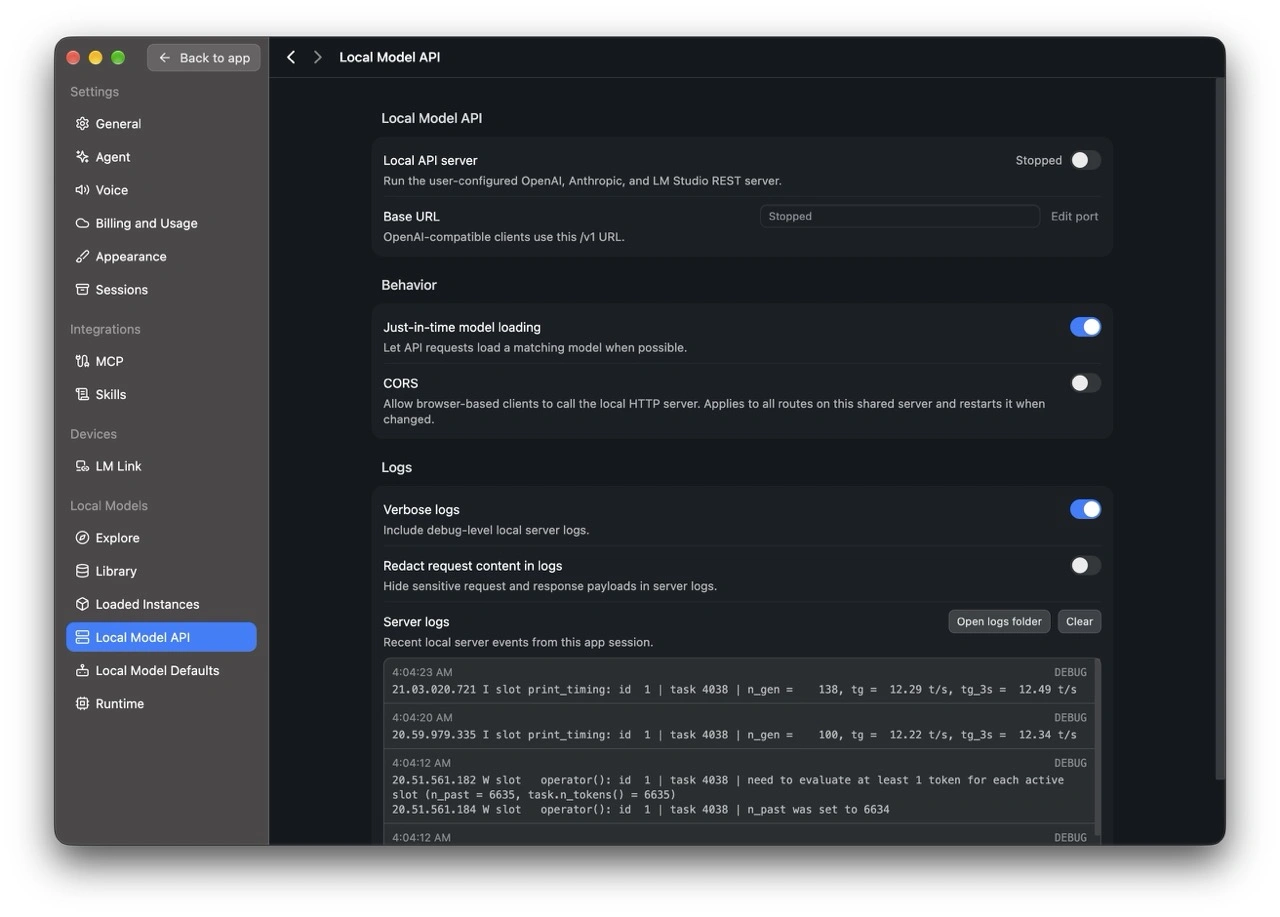Click the Server logs label
The width and height of the screenshot is (1280, 917).
(416, 622)
